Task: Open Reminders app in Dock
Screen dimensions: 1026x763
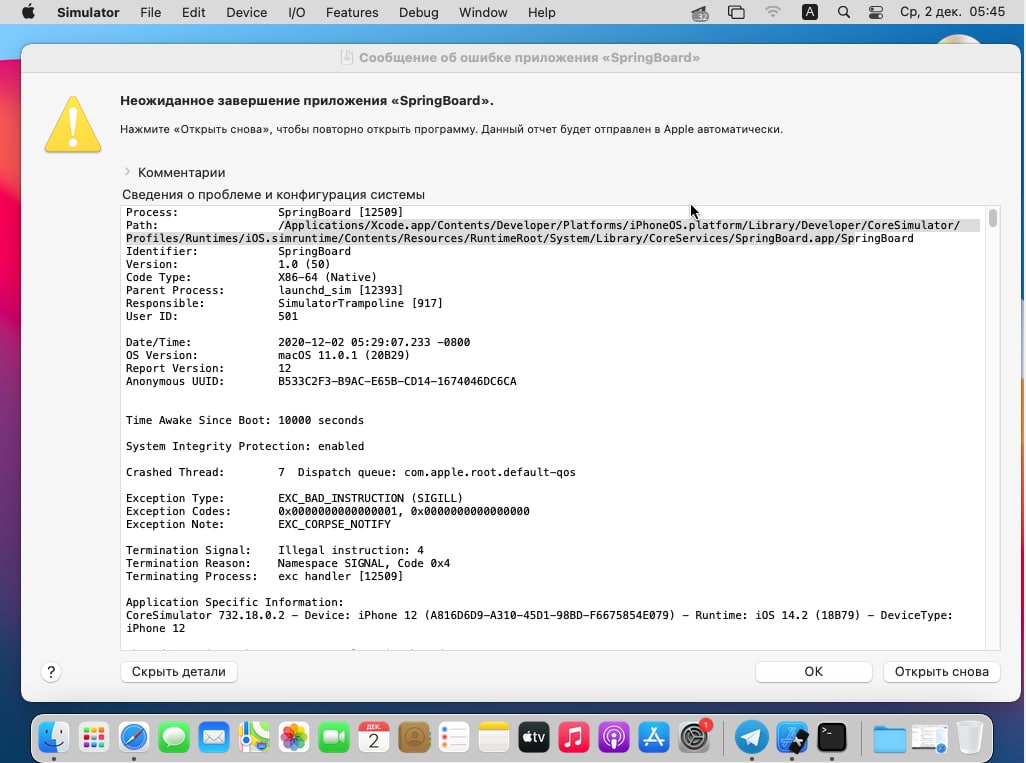Action: 454,737
